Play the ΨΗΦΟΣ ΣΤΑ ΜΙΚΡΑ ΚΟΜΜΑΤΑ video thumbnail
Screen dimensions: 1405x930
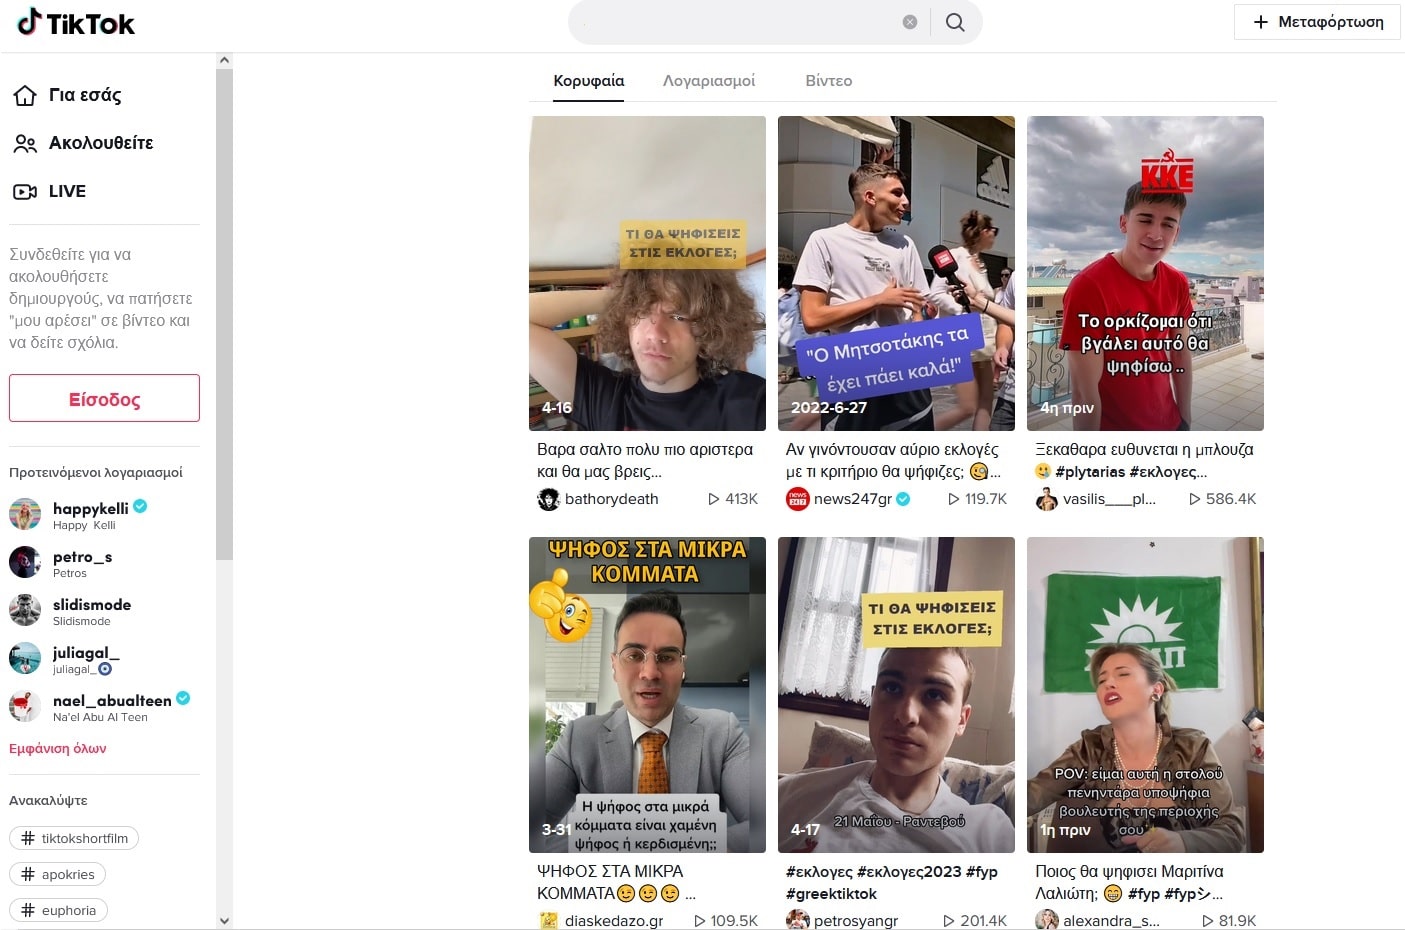(x=647, y=695)
